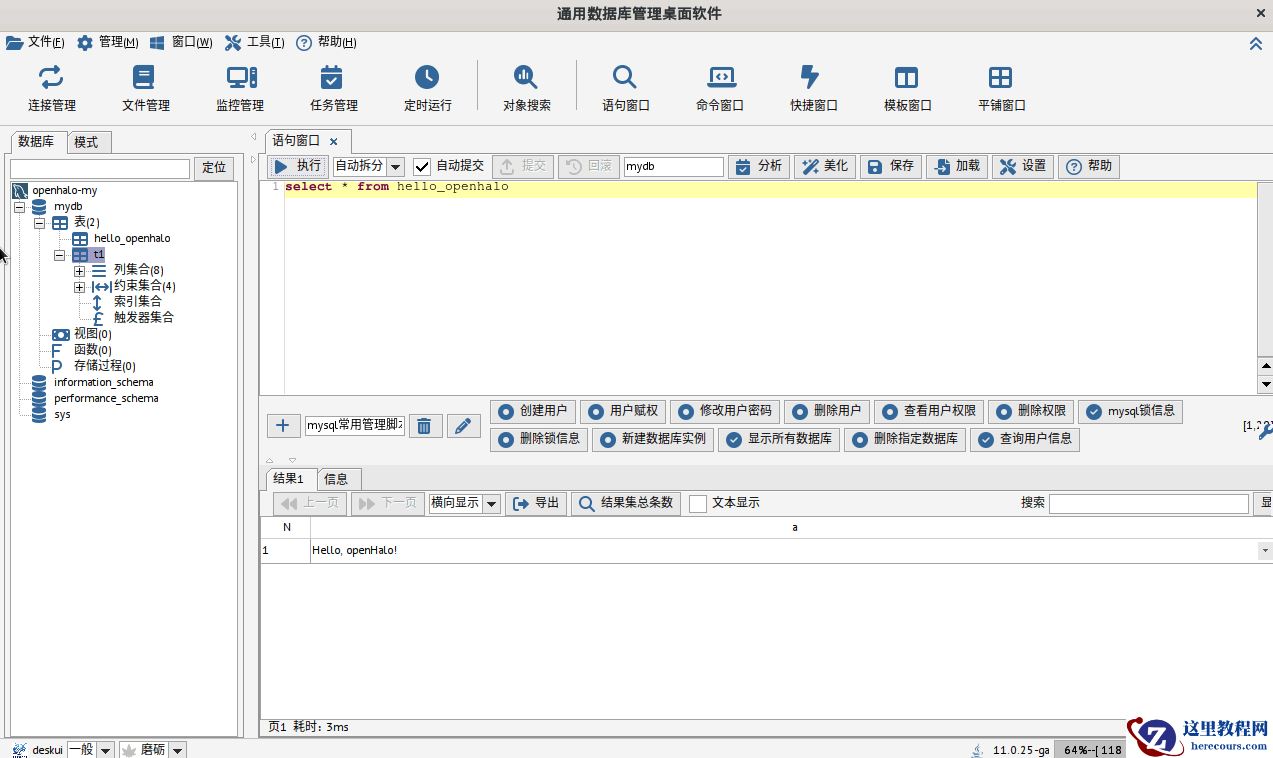Click the 导出 export button
This screenshot has width=1273, height=758.
[536, 503]
